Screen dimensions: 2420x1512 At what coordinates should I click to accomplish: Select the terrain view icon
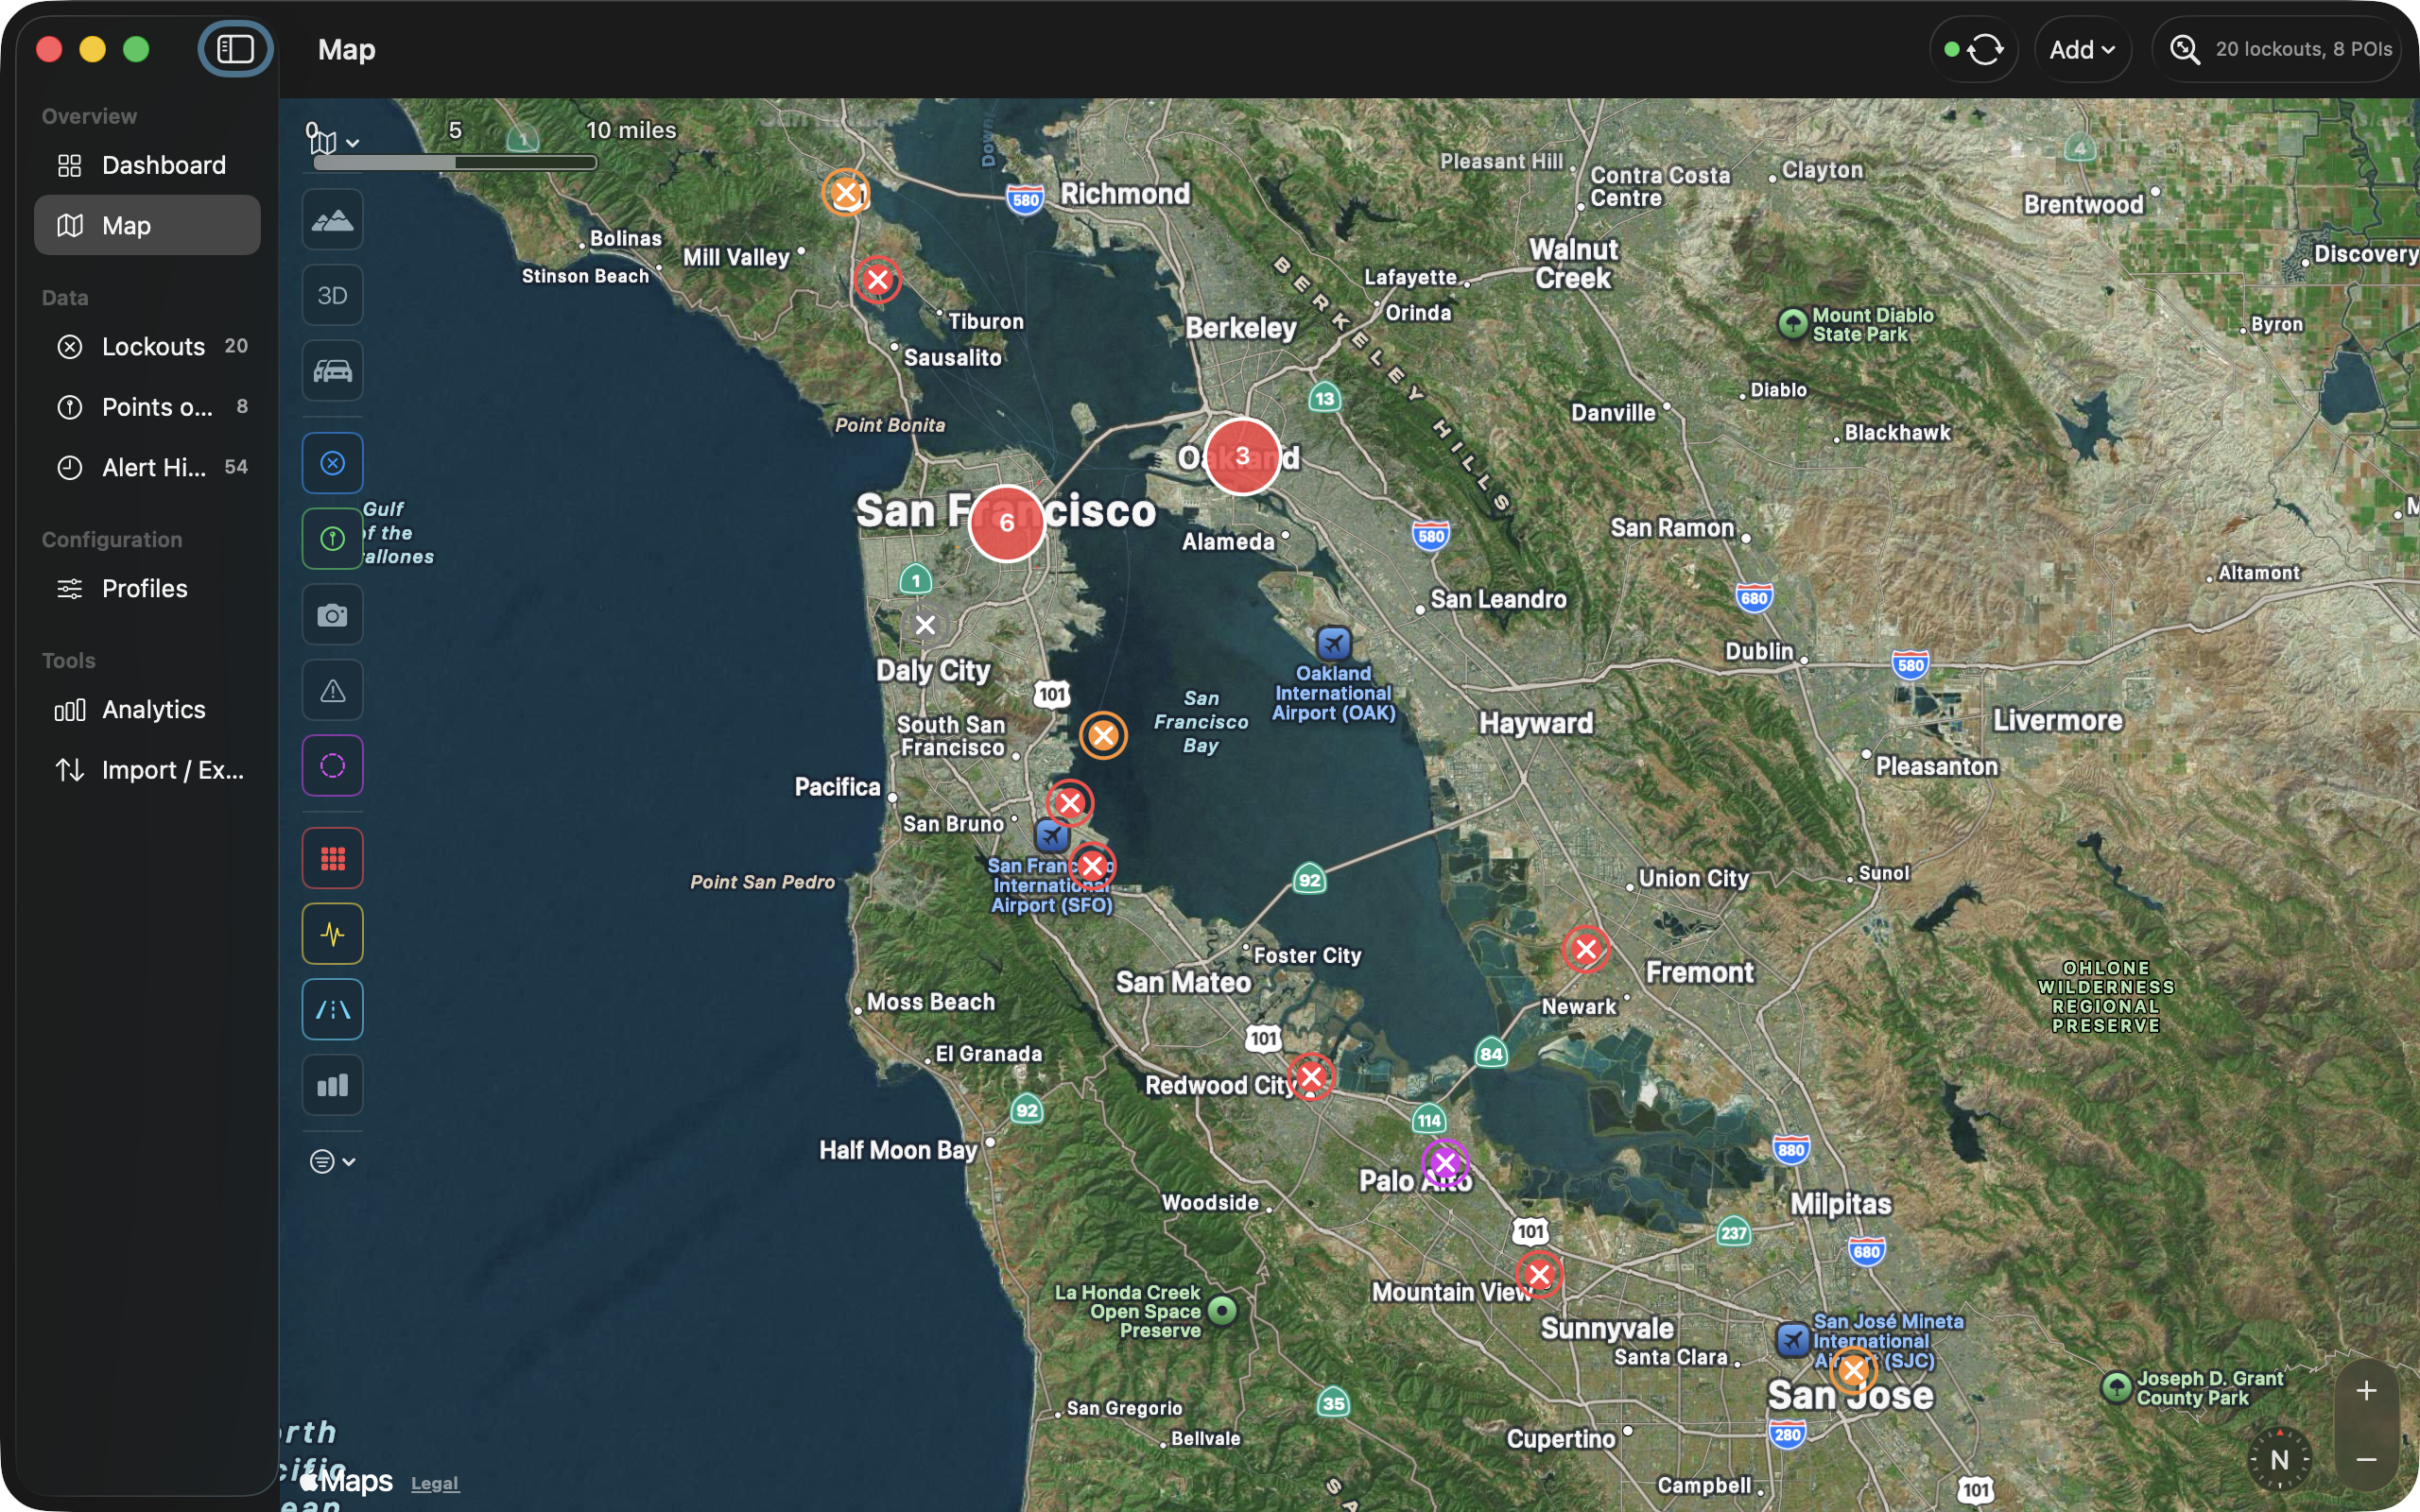click(x=333, y=219)
